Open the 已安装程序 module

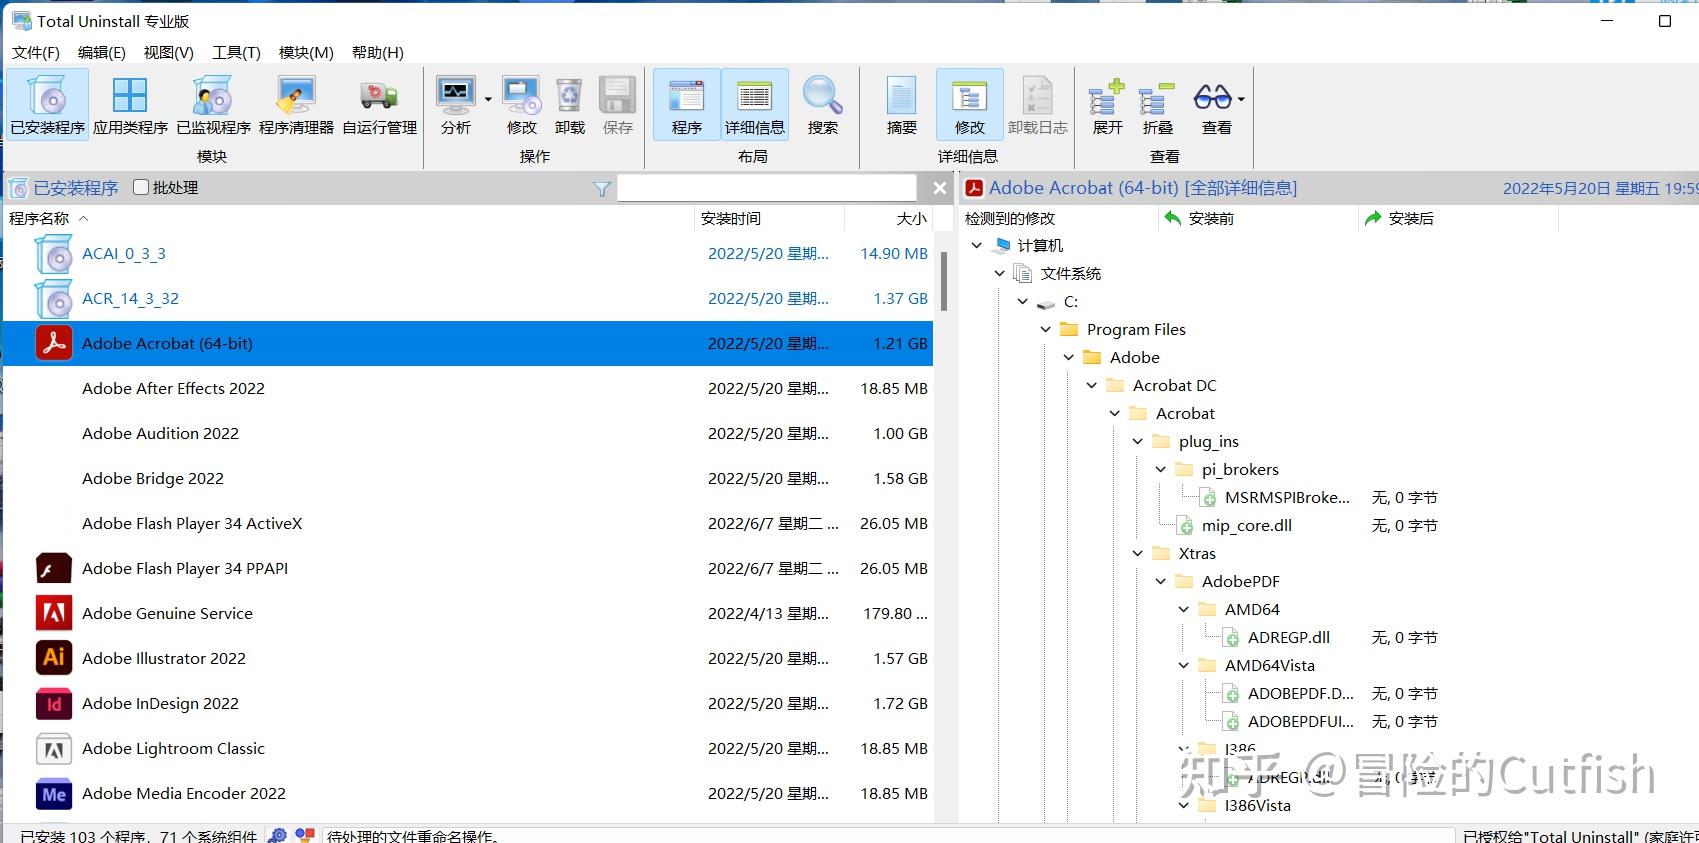coord(47,105)
